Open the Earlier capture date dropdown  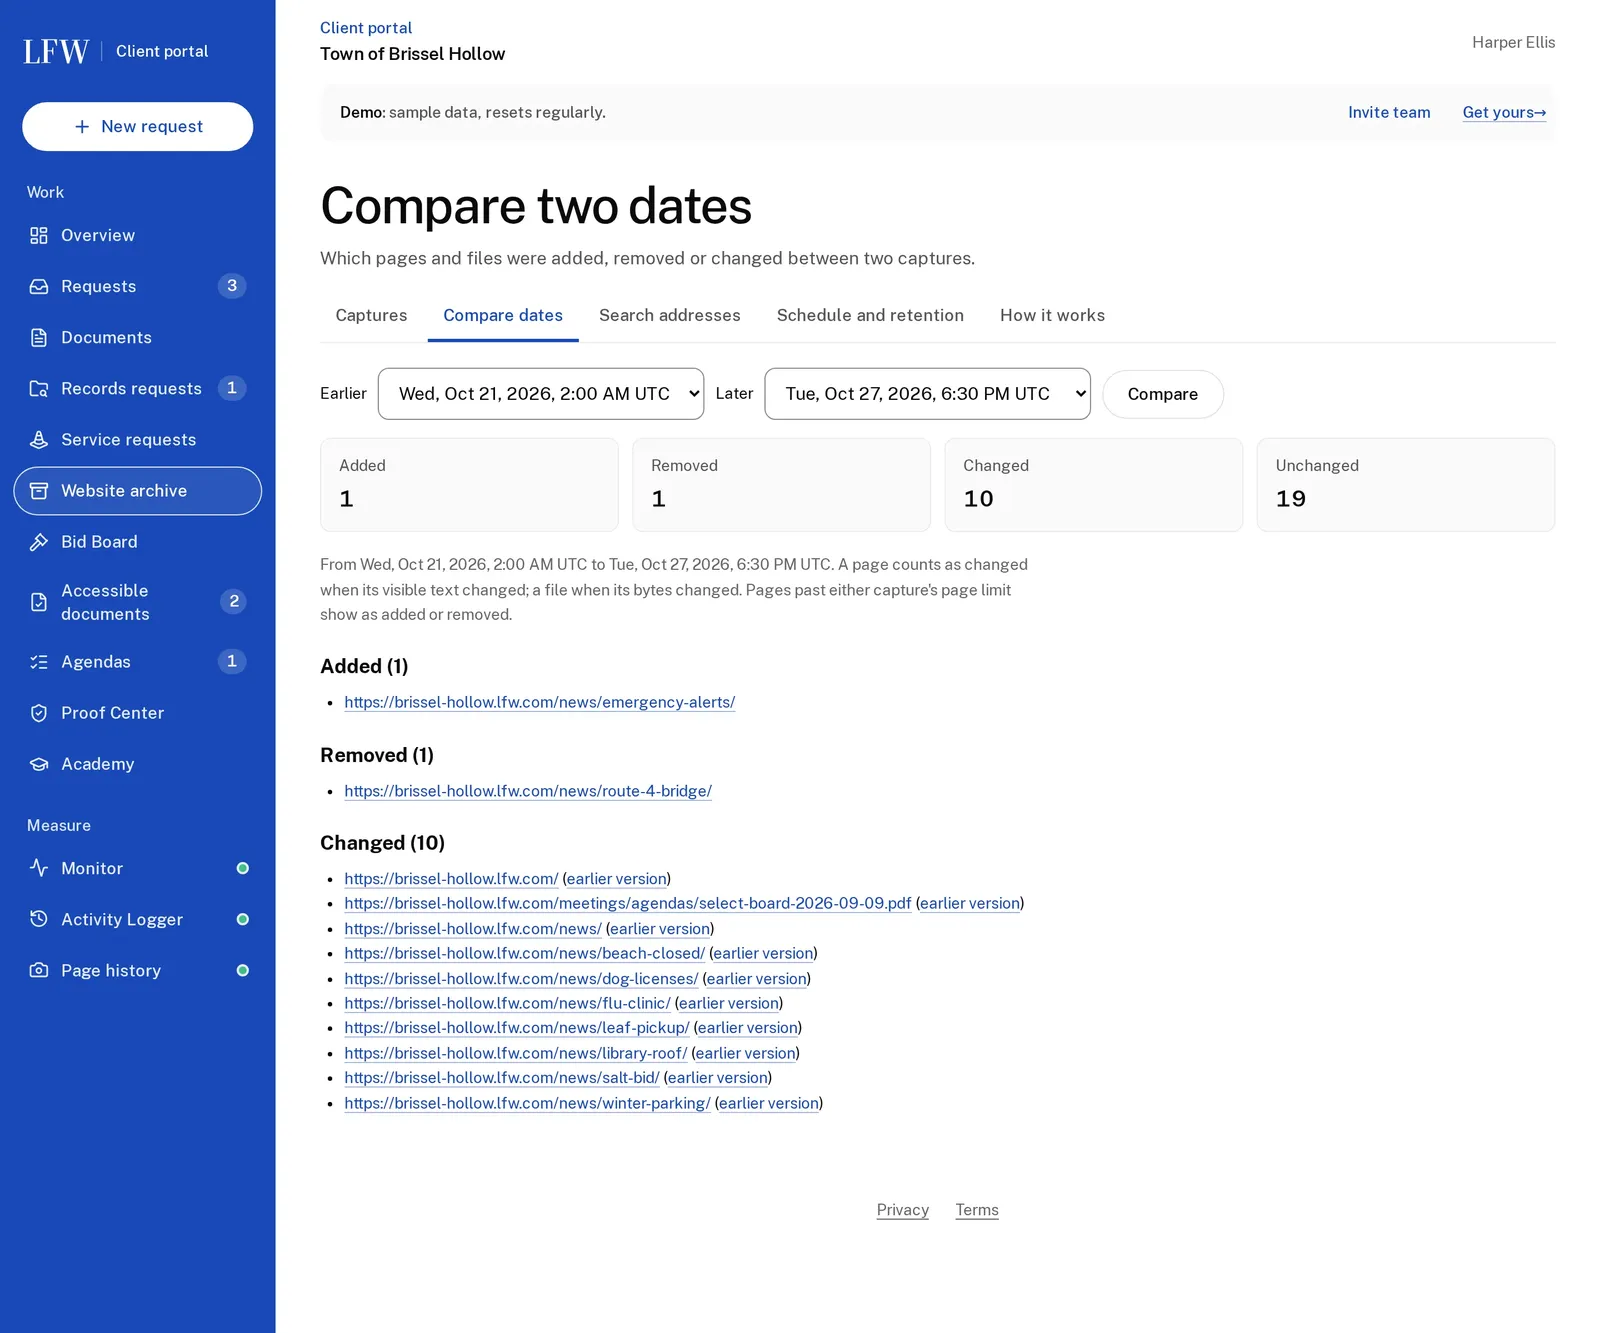pos(541,394)
